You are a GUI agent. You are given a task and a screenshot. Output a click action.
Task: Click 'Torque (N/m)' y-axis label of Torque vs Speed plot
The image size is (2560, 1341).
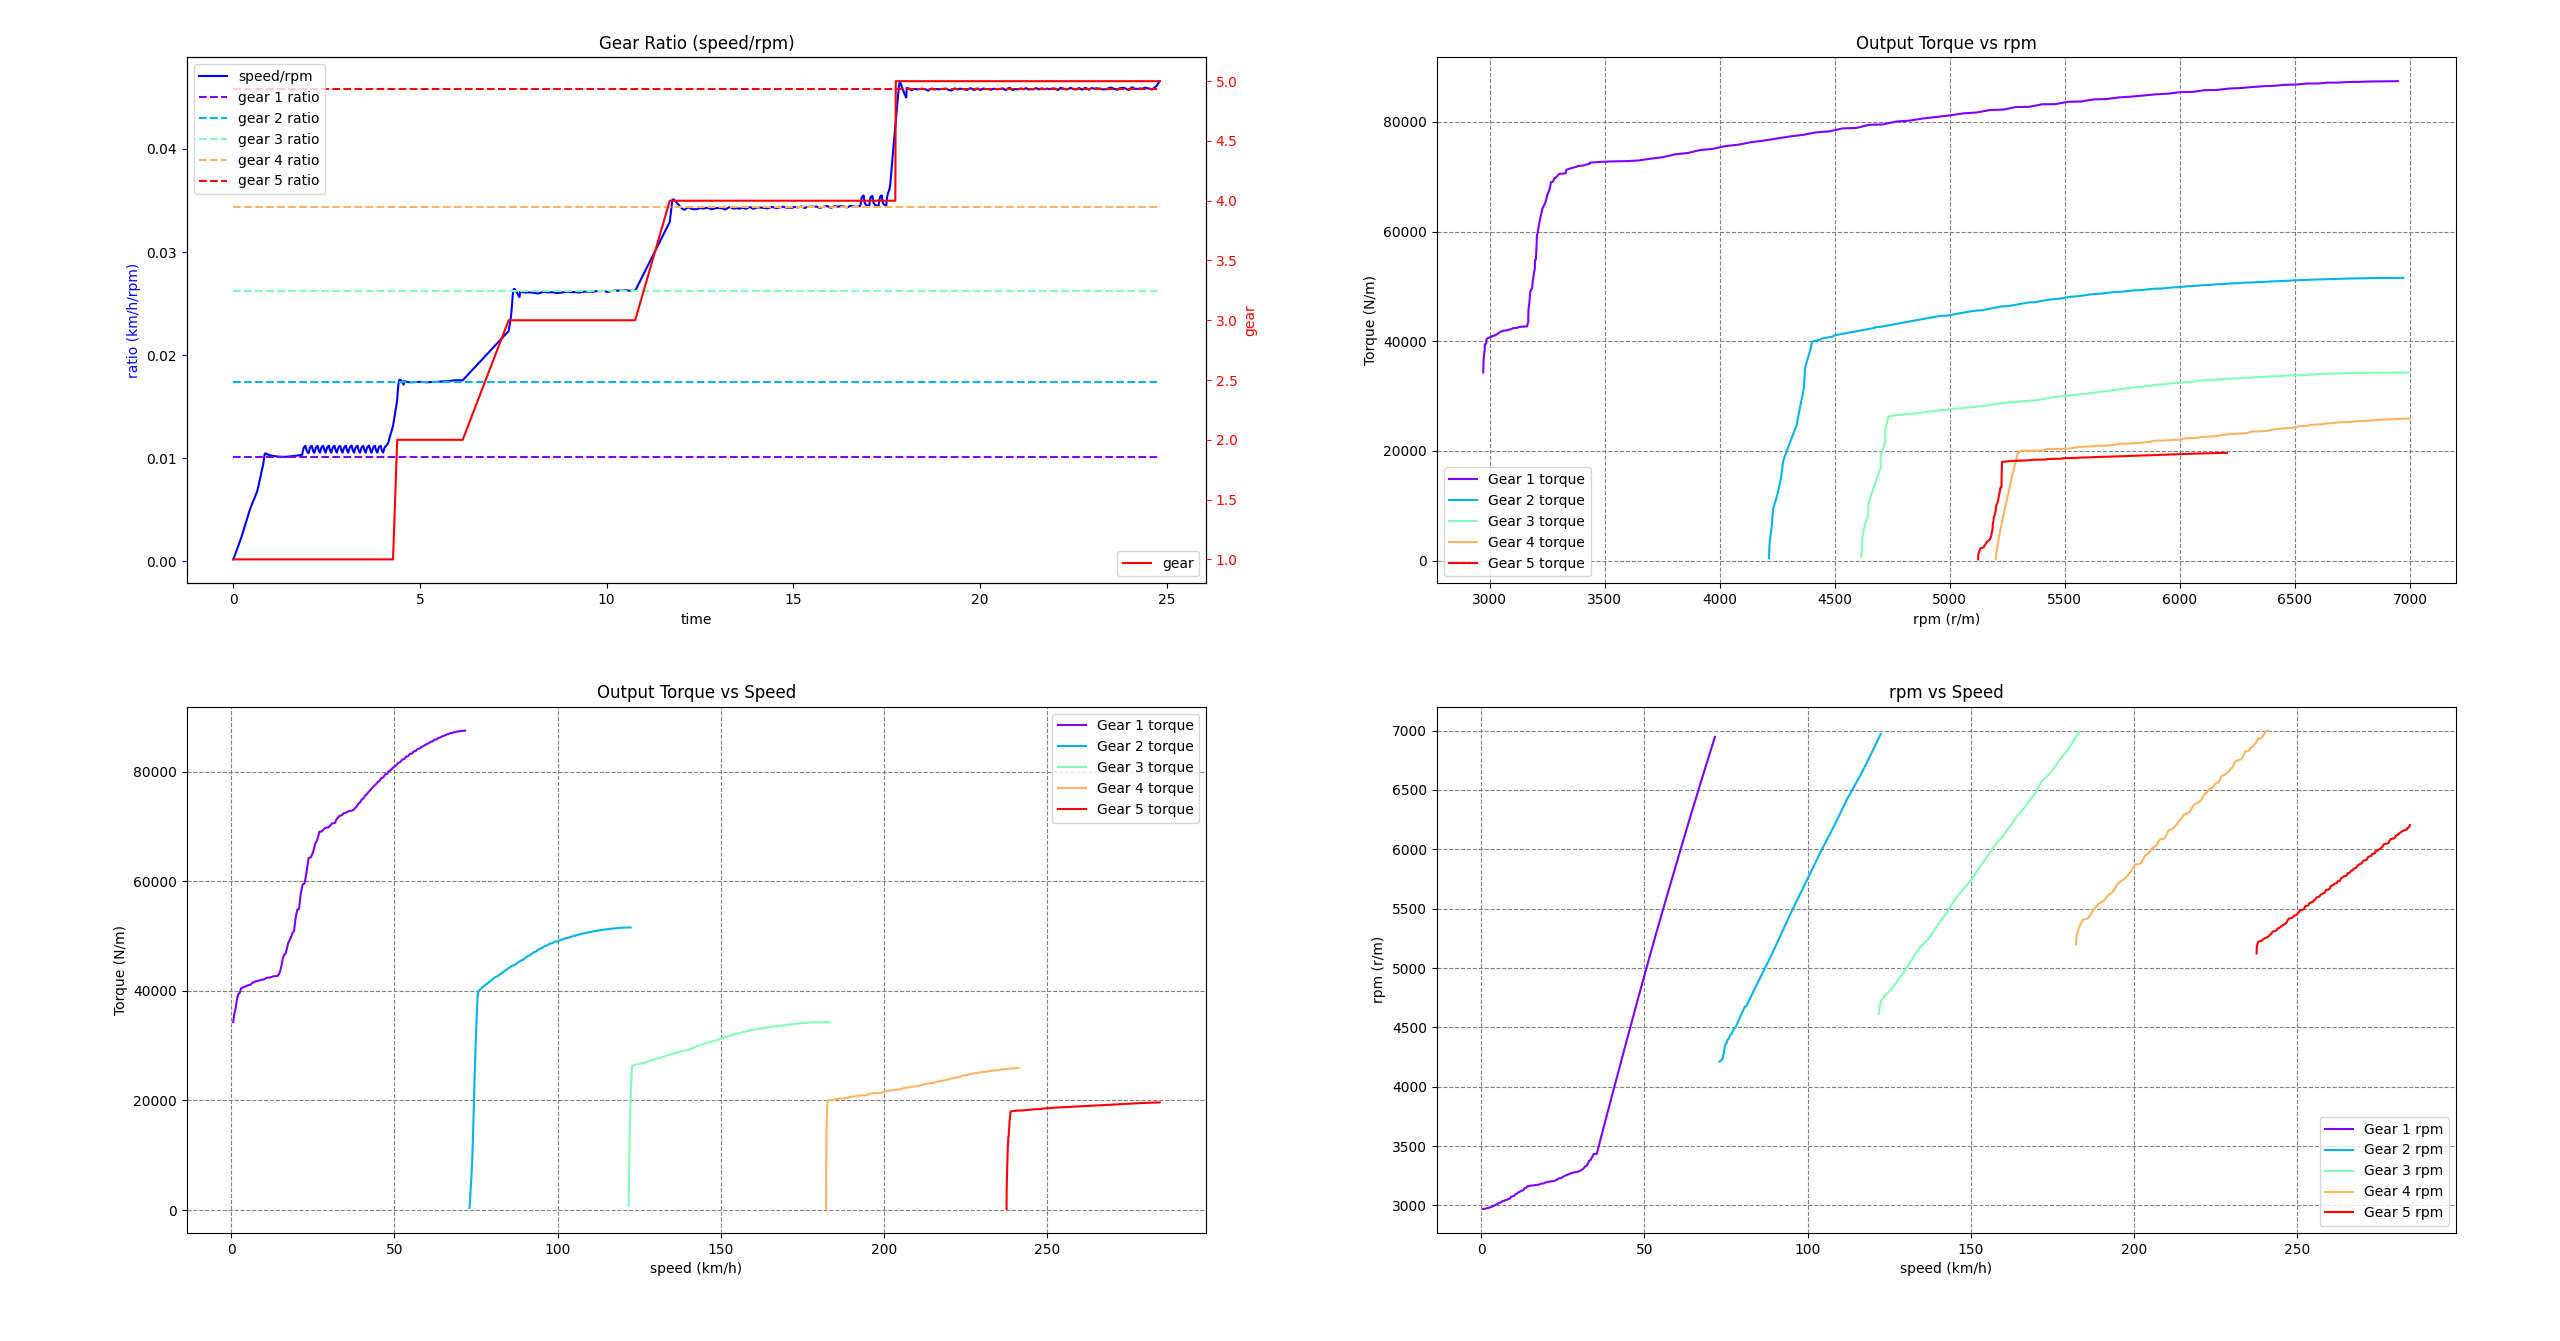[119, 970]
